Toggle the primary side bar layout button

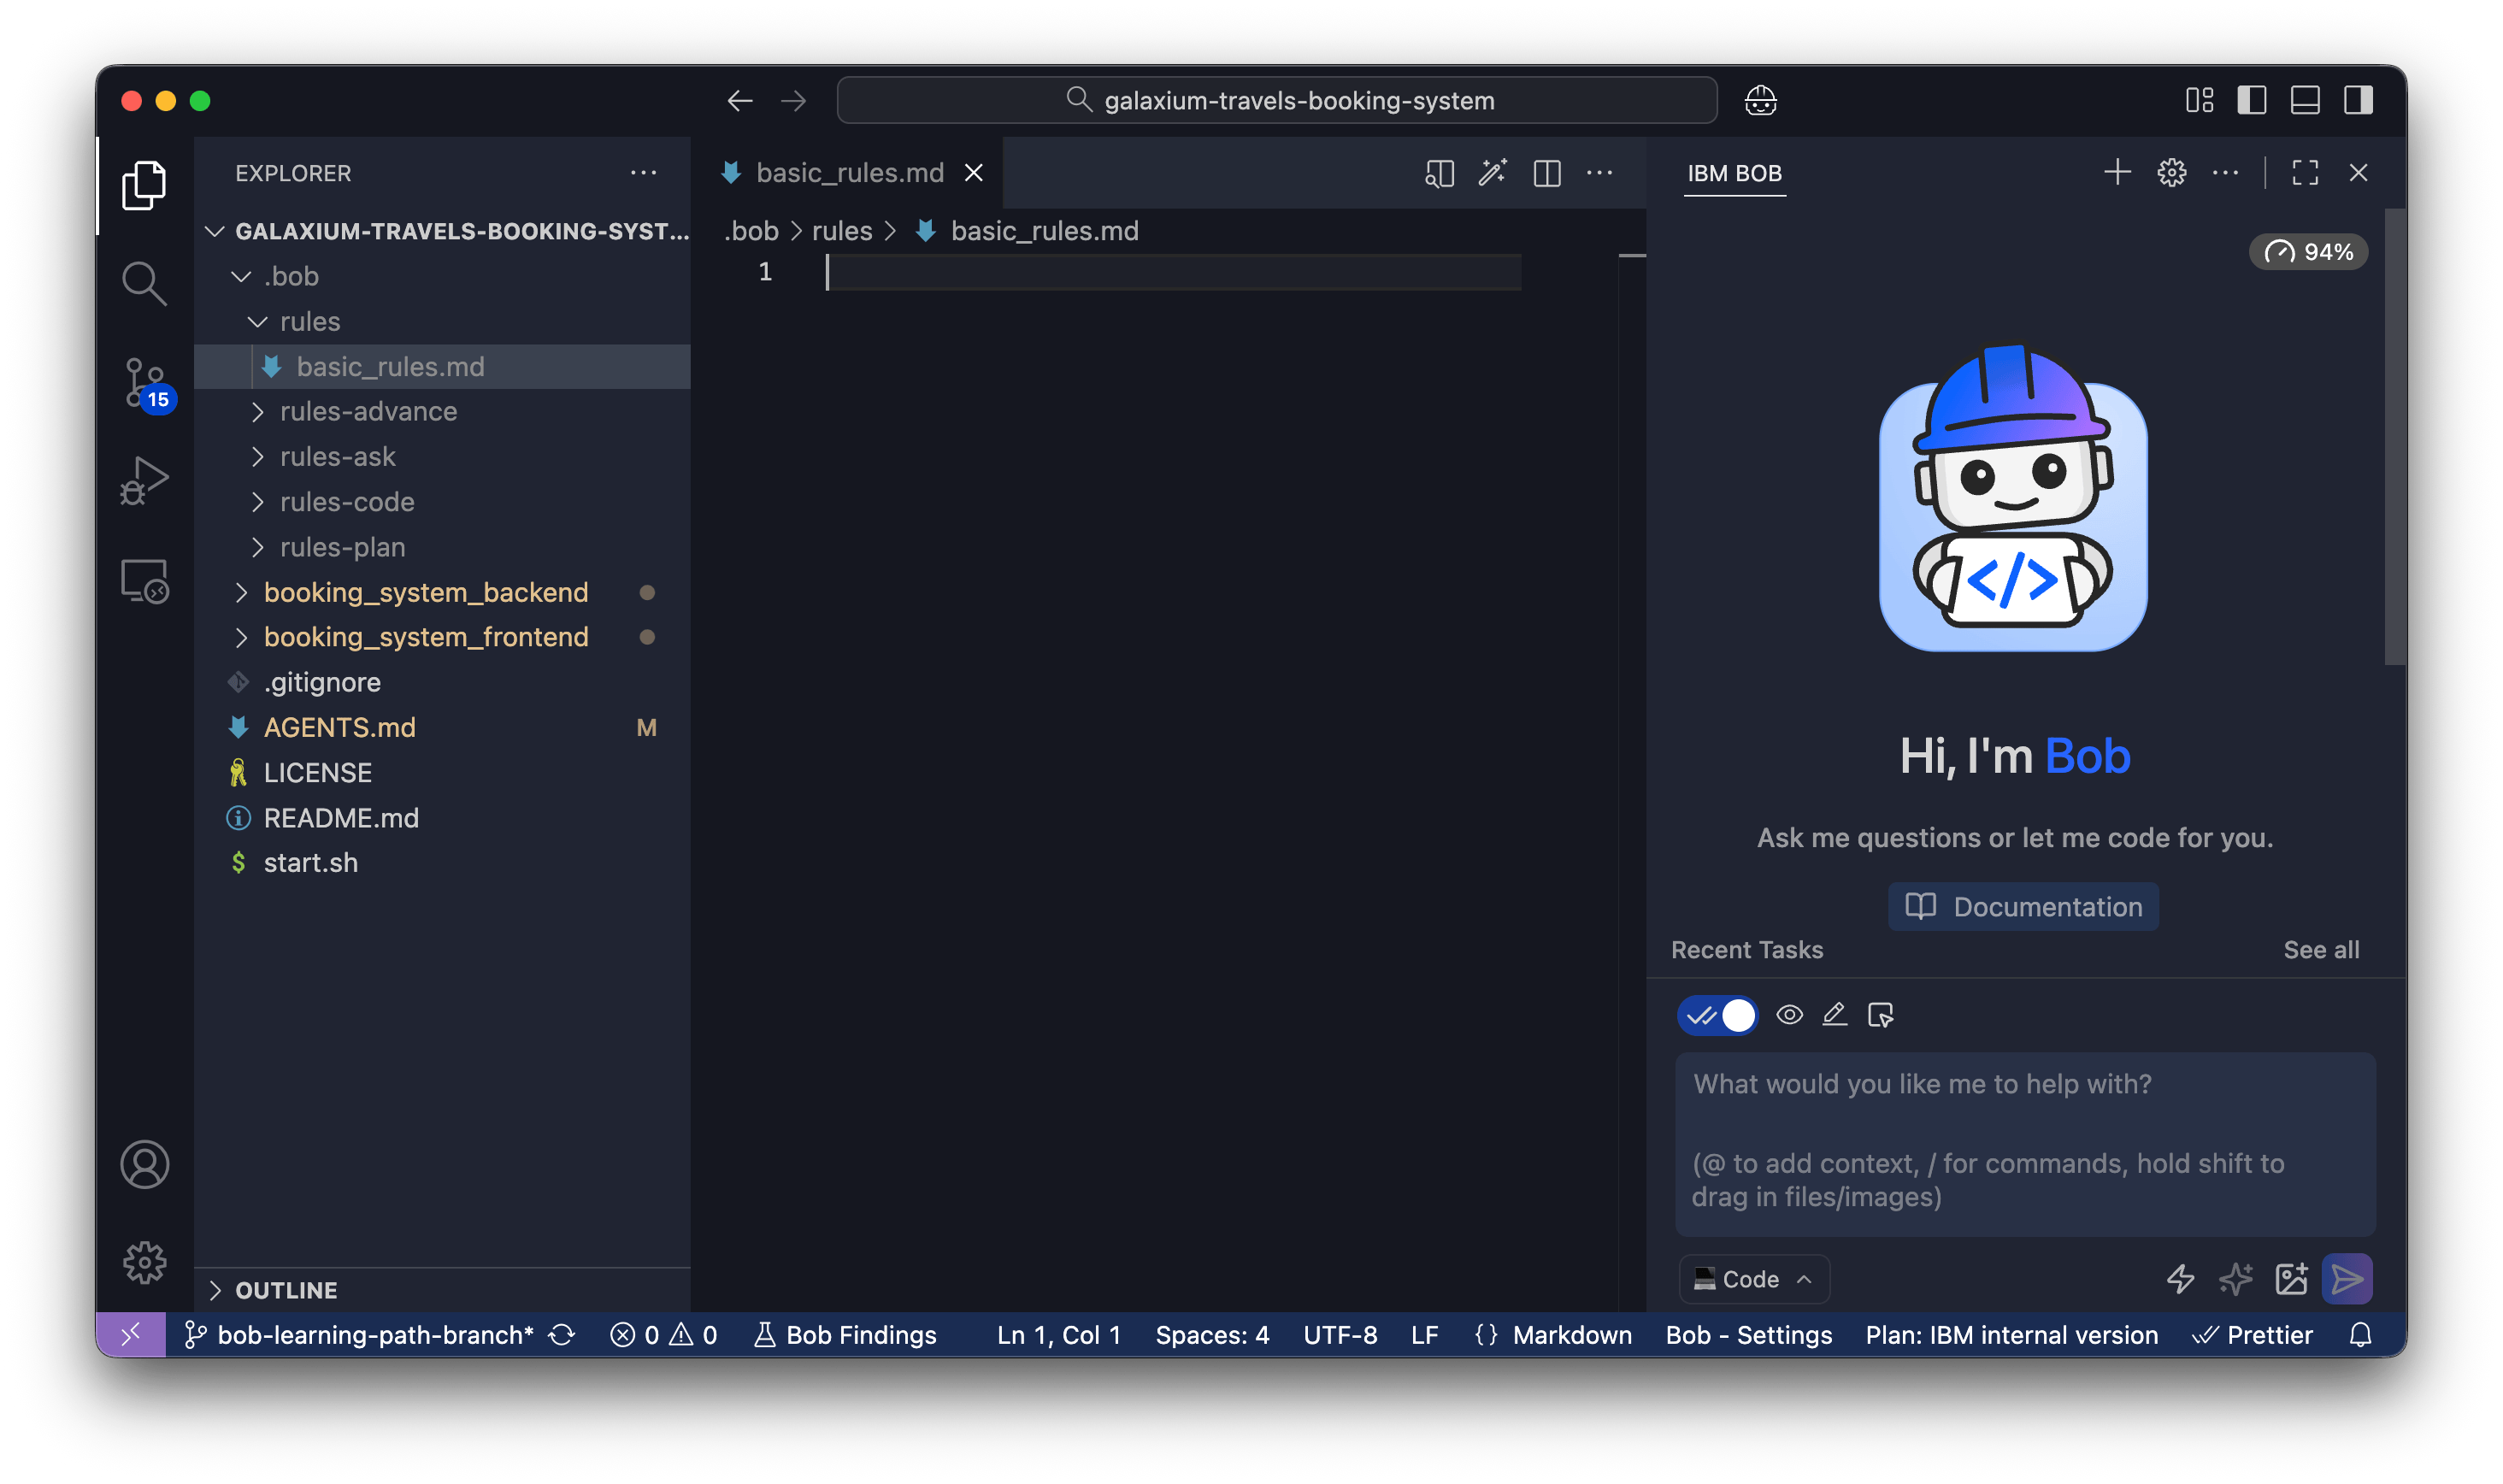click(2251, 101)
